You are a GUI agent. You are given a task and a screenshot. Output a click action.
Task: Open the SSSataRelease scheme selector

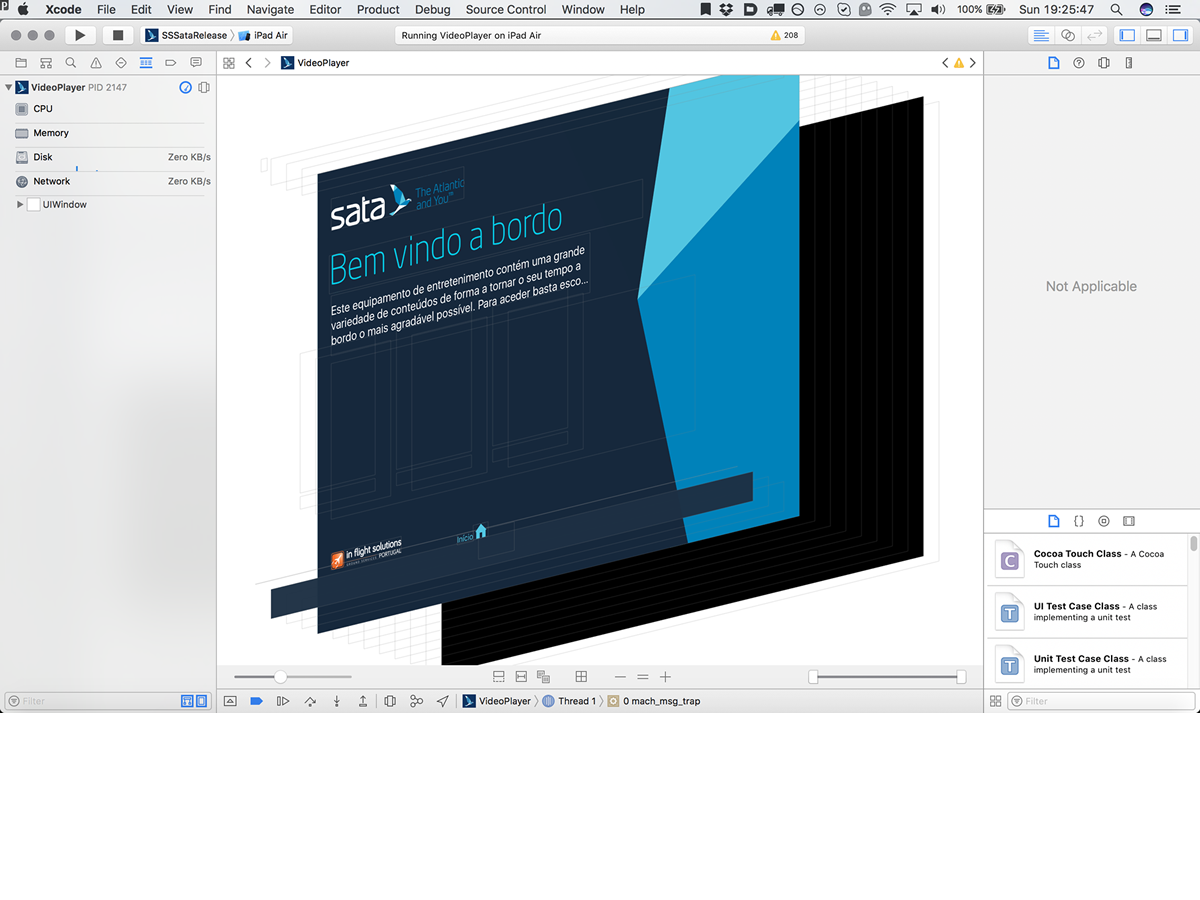click(x=187, y=35)
